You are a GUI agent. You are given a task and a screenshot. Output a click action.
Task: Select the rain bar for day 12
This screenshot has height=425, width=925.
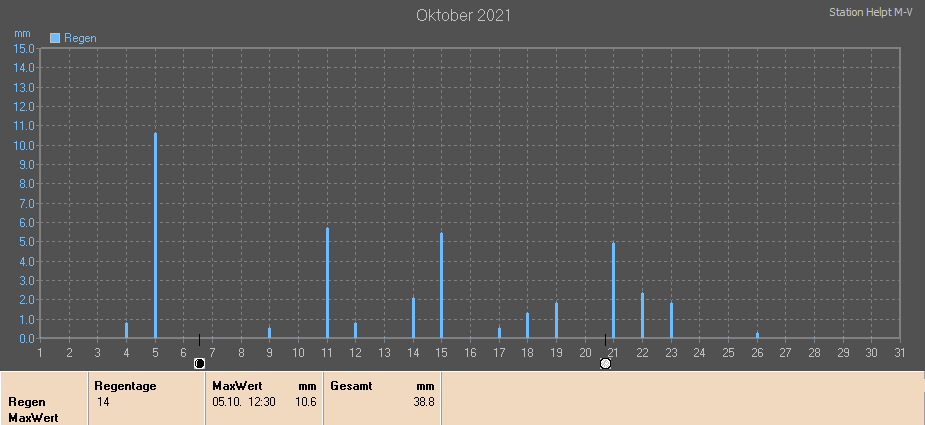coord(355,331)
